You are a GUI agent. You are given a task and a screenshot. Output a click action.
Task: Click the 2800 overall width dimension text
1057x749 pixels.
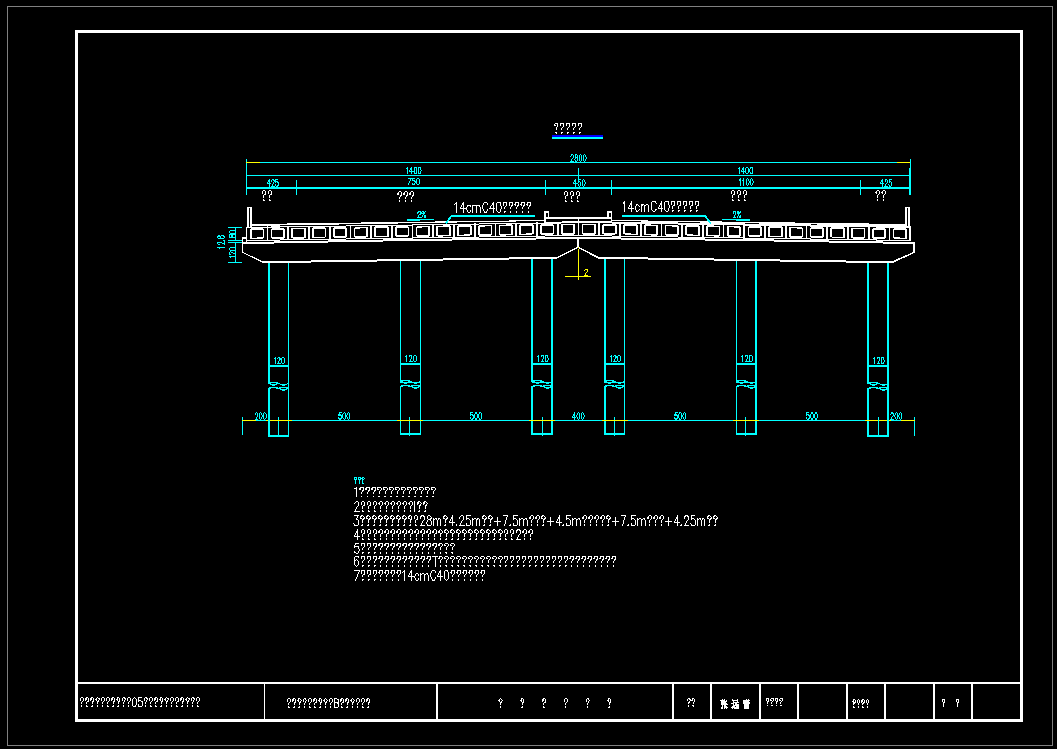[578, 158]
